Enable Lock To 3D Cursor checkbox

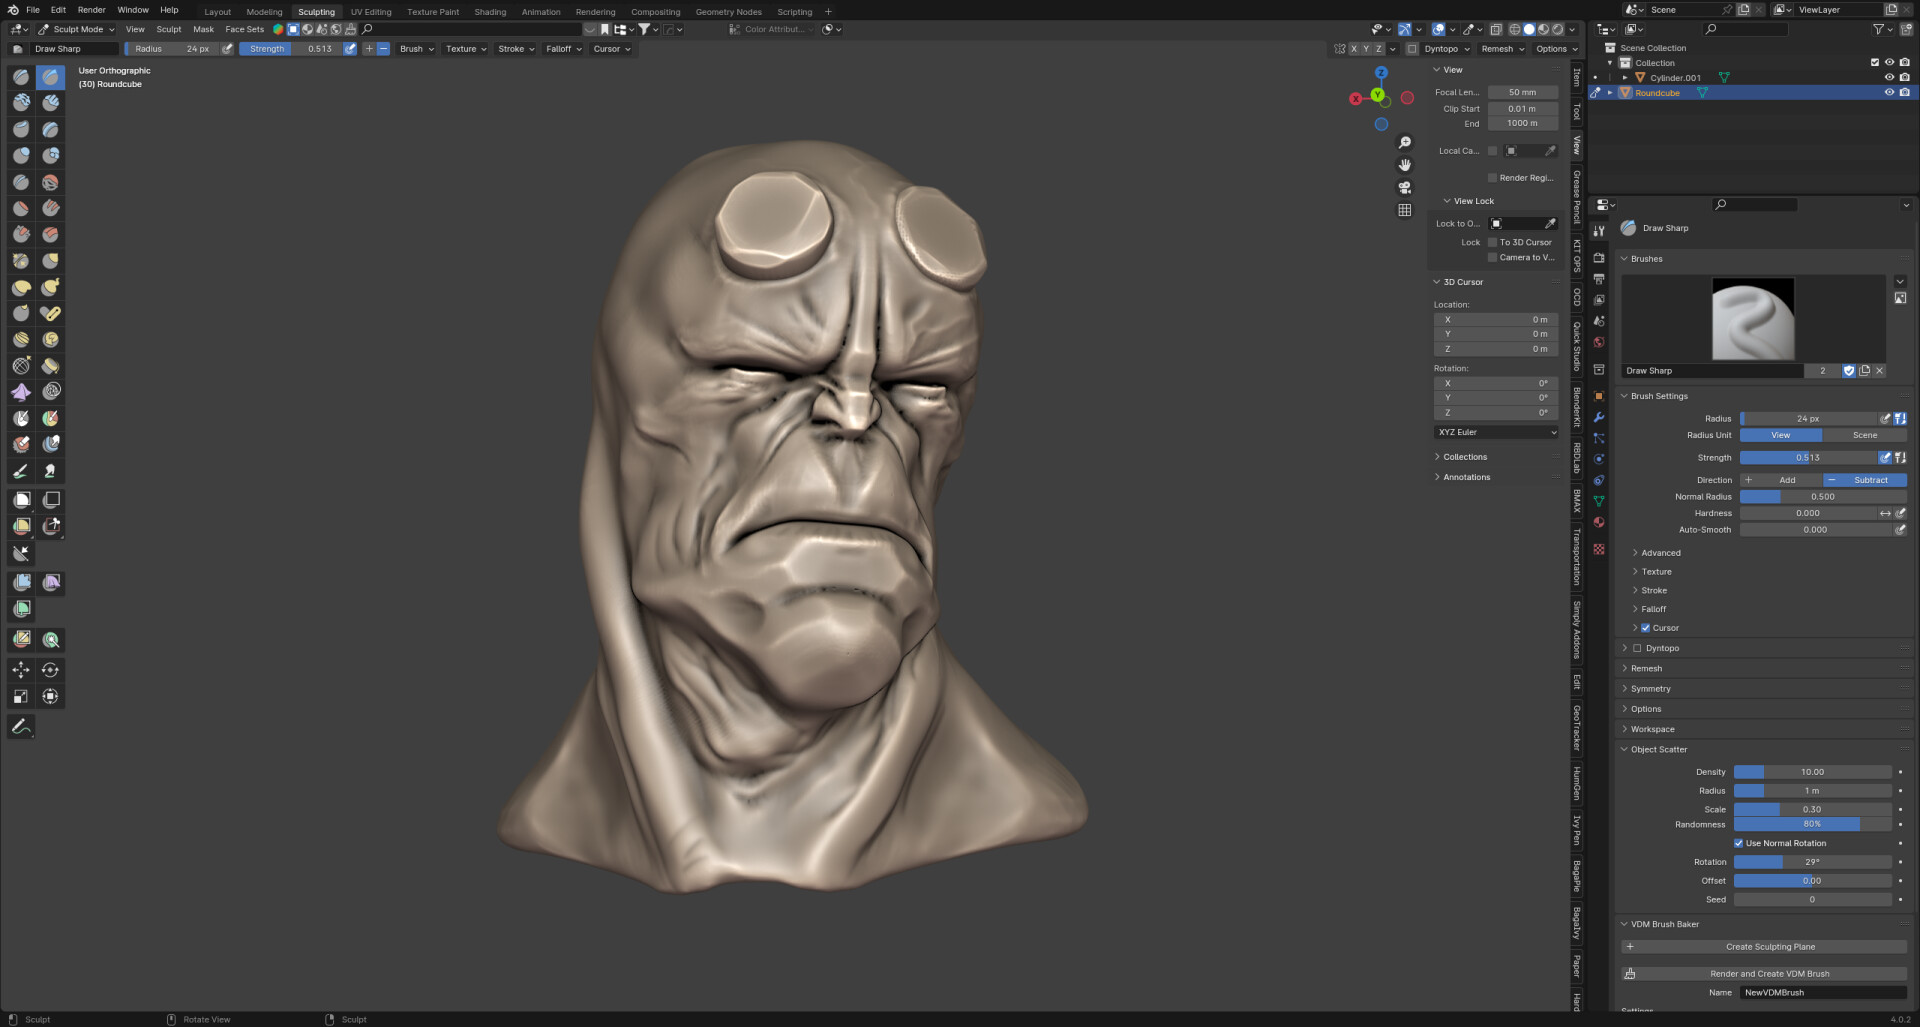point(1492,242)
